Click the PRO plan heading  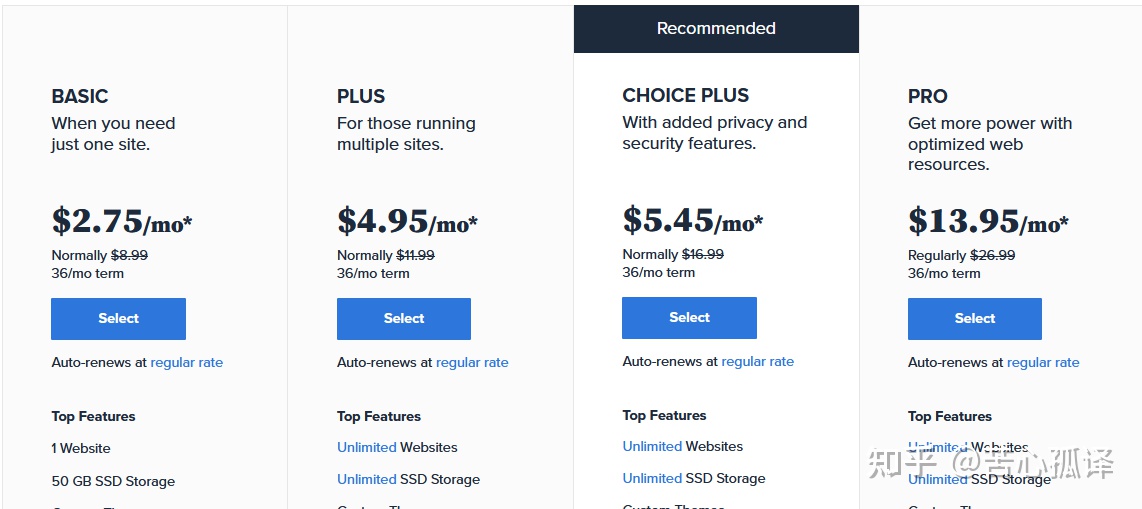pos(927,97)
